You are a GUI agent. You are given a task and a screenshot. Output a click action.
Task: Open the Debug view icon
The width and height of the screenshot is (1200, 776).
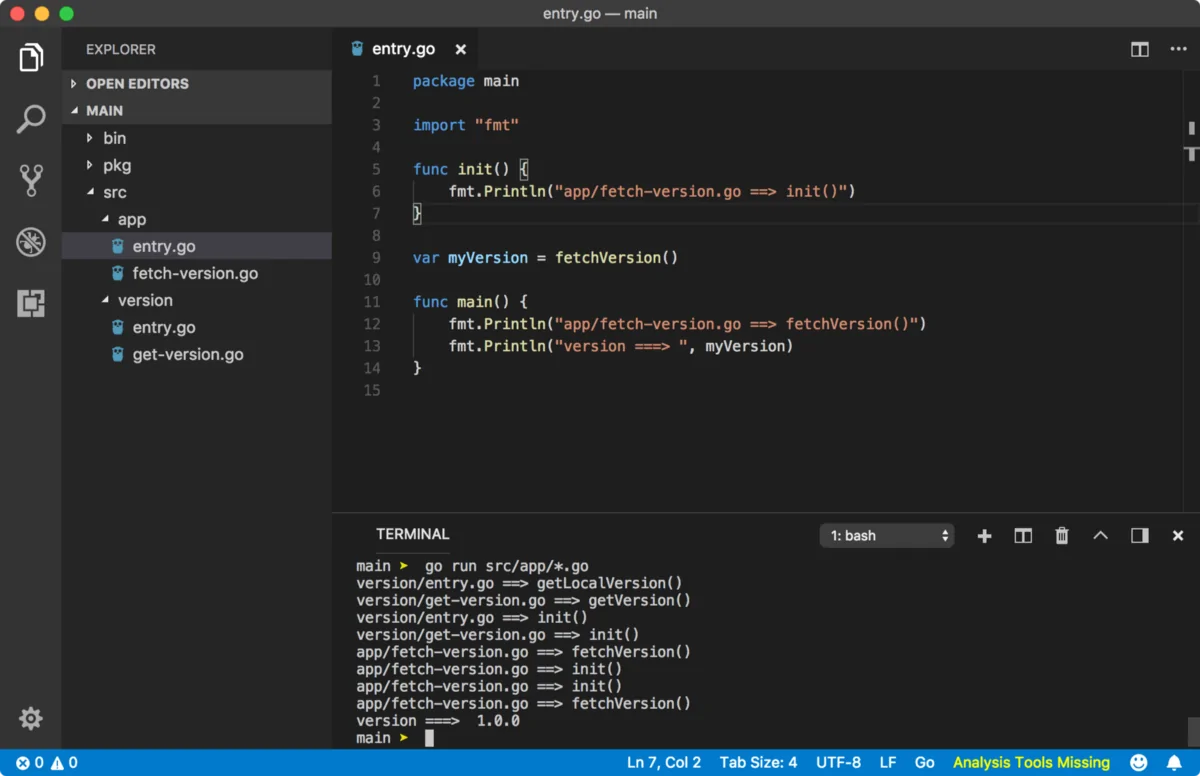tap(31, 242)
